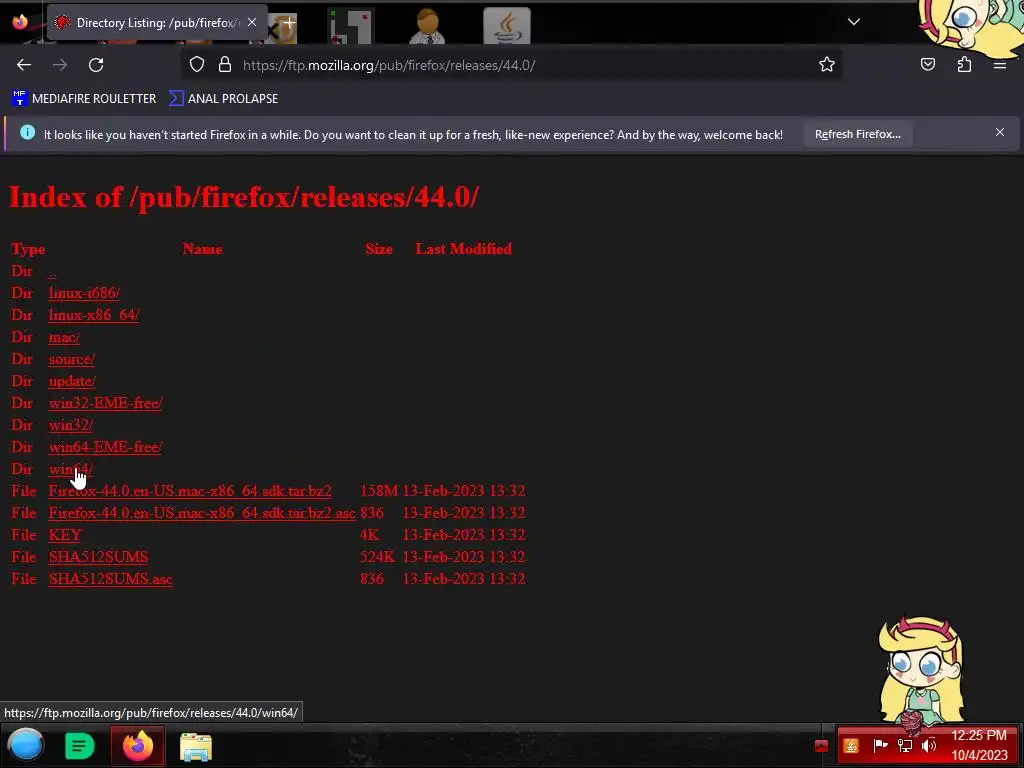Open the Firefox application menu
The image size is (1024, 768).
1000,65
